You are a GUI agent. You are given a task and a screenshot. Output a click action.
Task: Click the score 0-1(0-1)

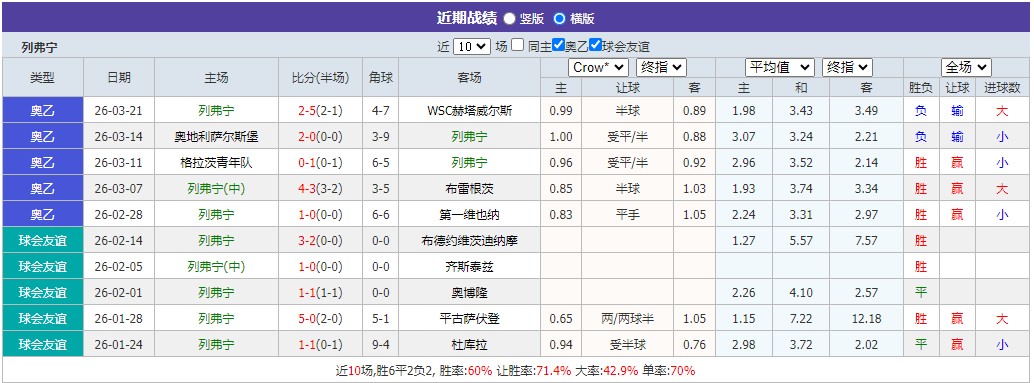[x=320, y=163]
